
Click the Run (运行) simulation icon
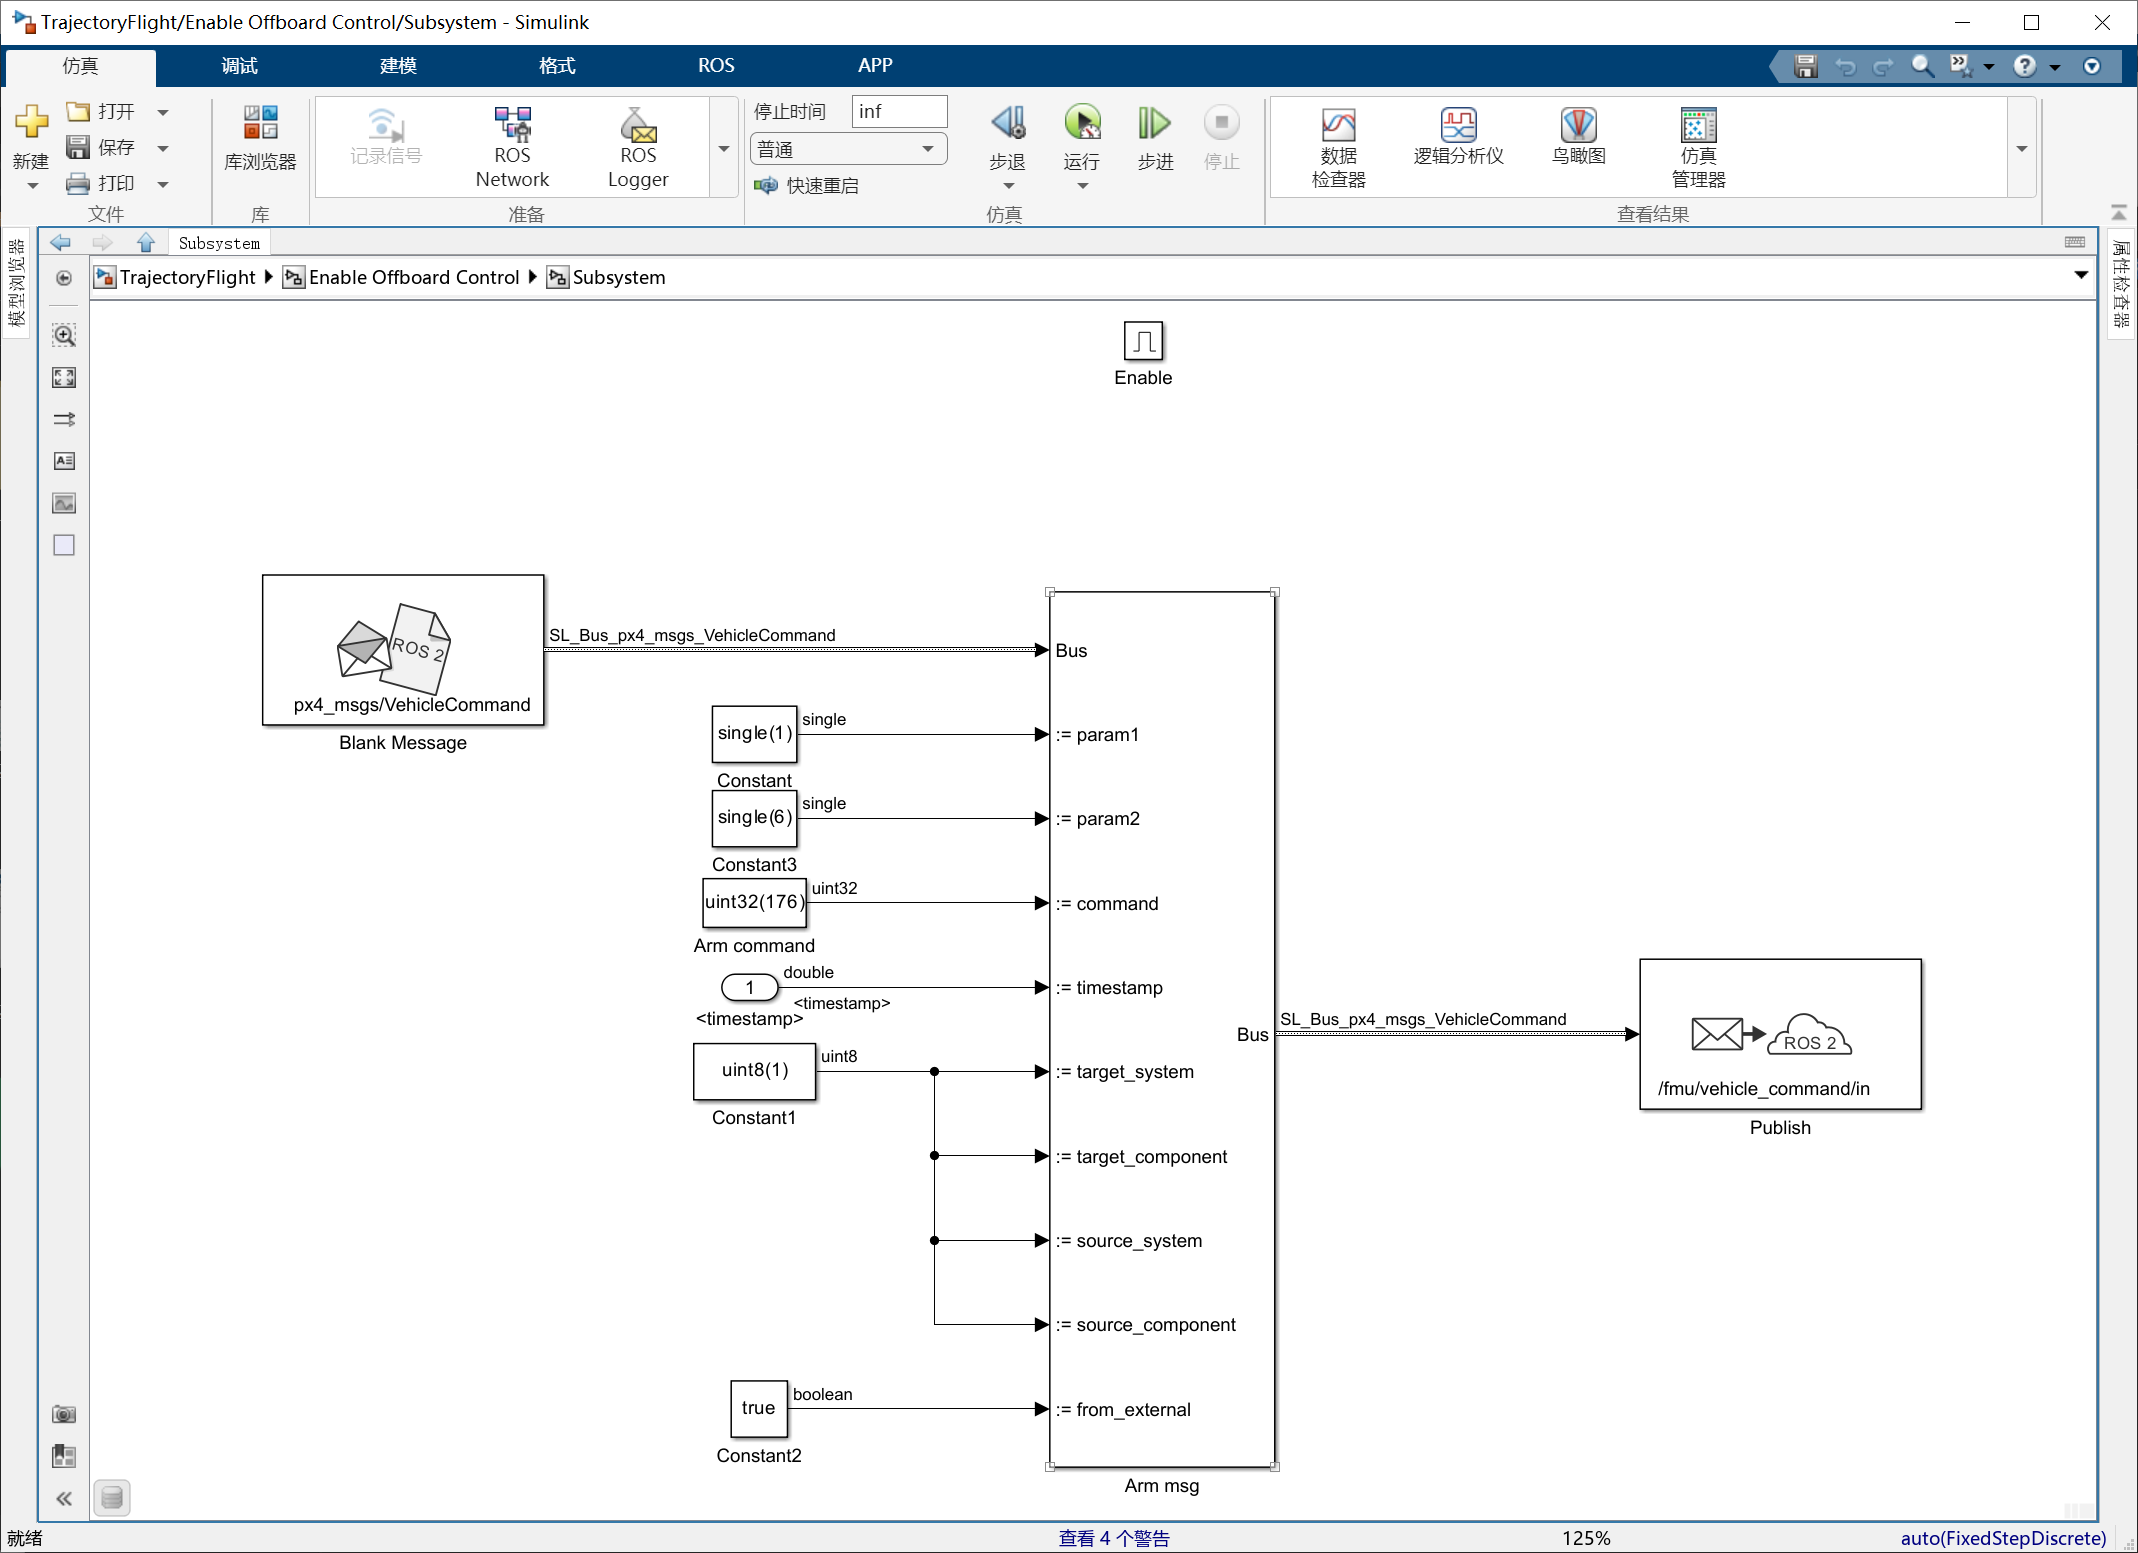[1082, 123]
